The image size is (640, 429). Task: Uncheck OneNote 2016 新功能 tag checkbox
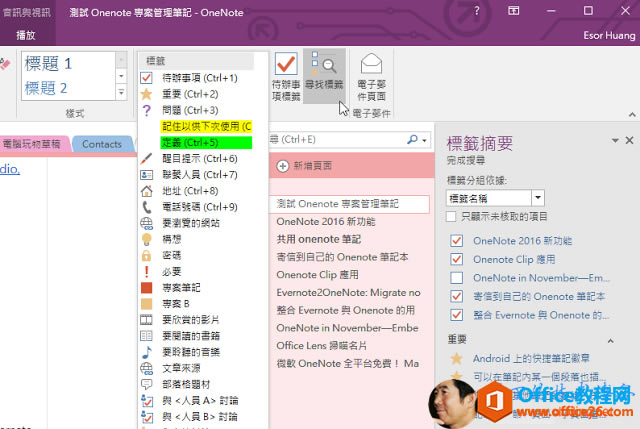(x=456, y=241)
